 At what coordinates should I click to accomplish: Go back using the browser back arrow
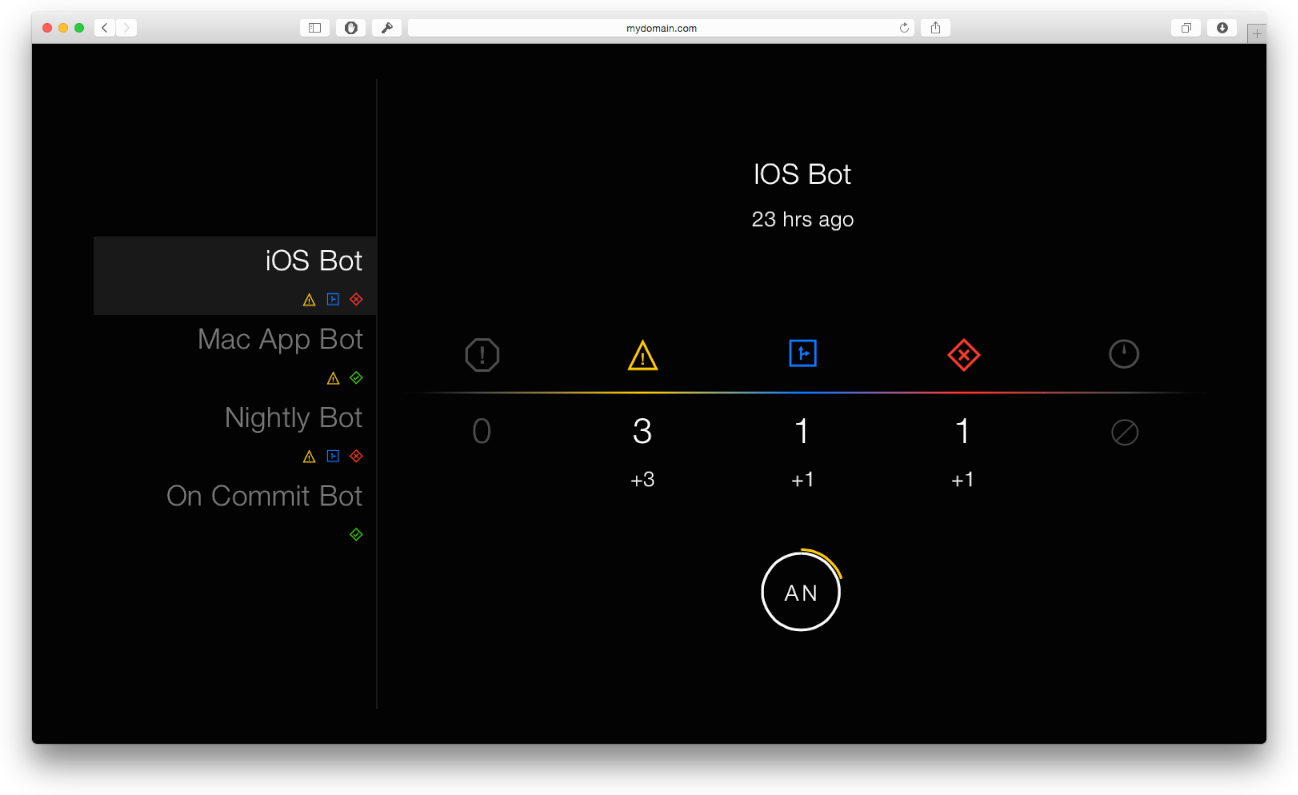point(105,28)
